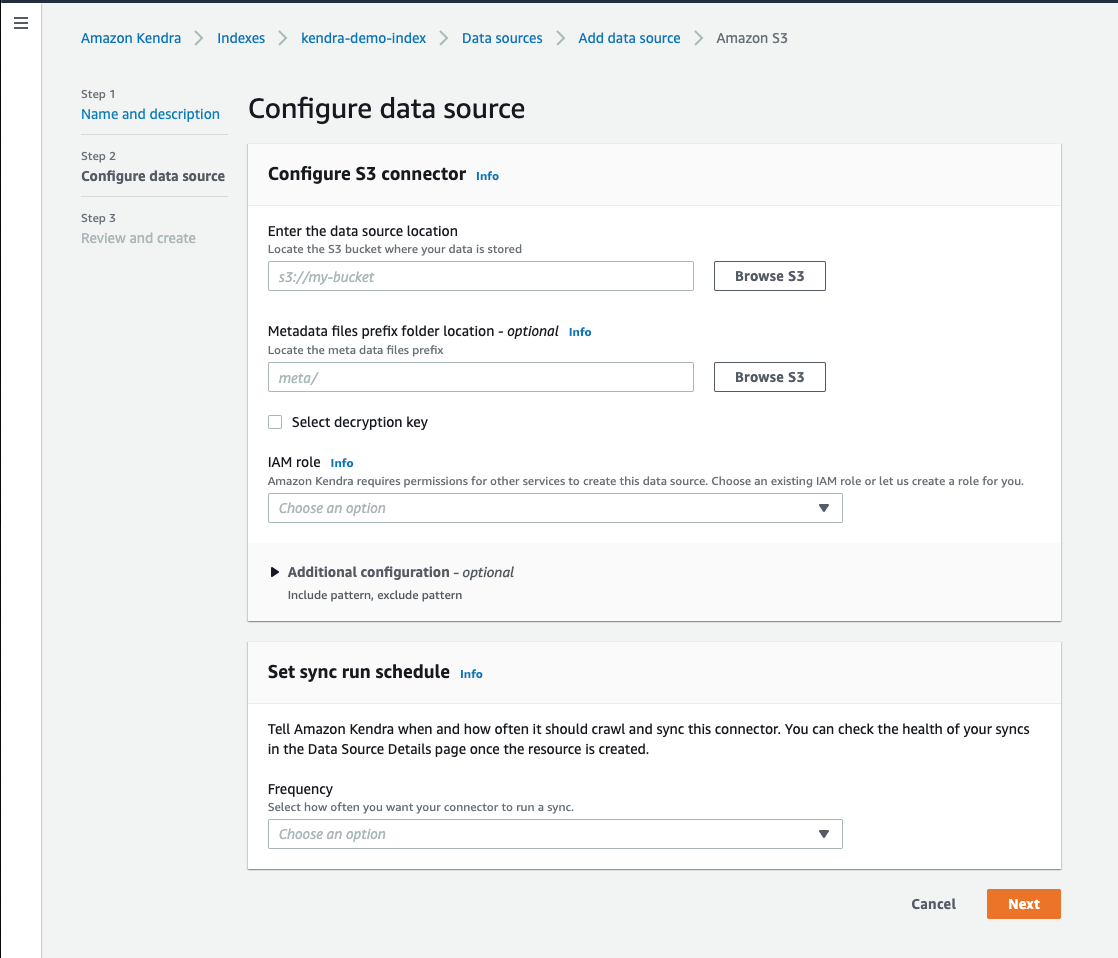Browse S3 for metadata prefix folder
This screenshot has height=958, width=1118.
(x=769, y=377)
